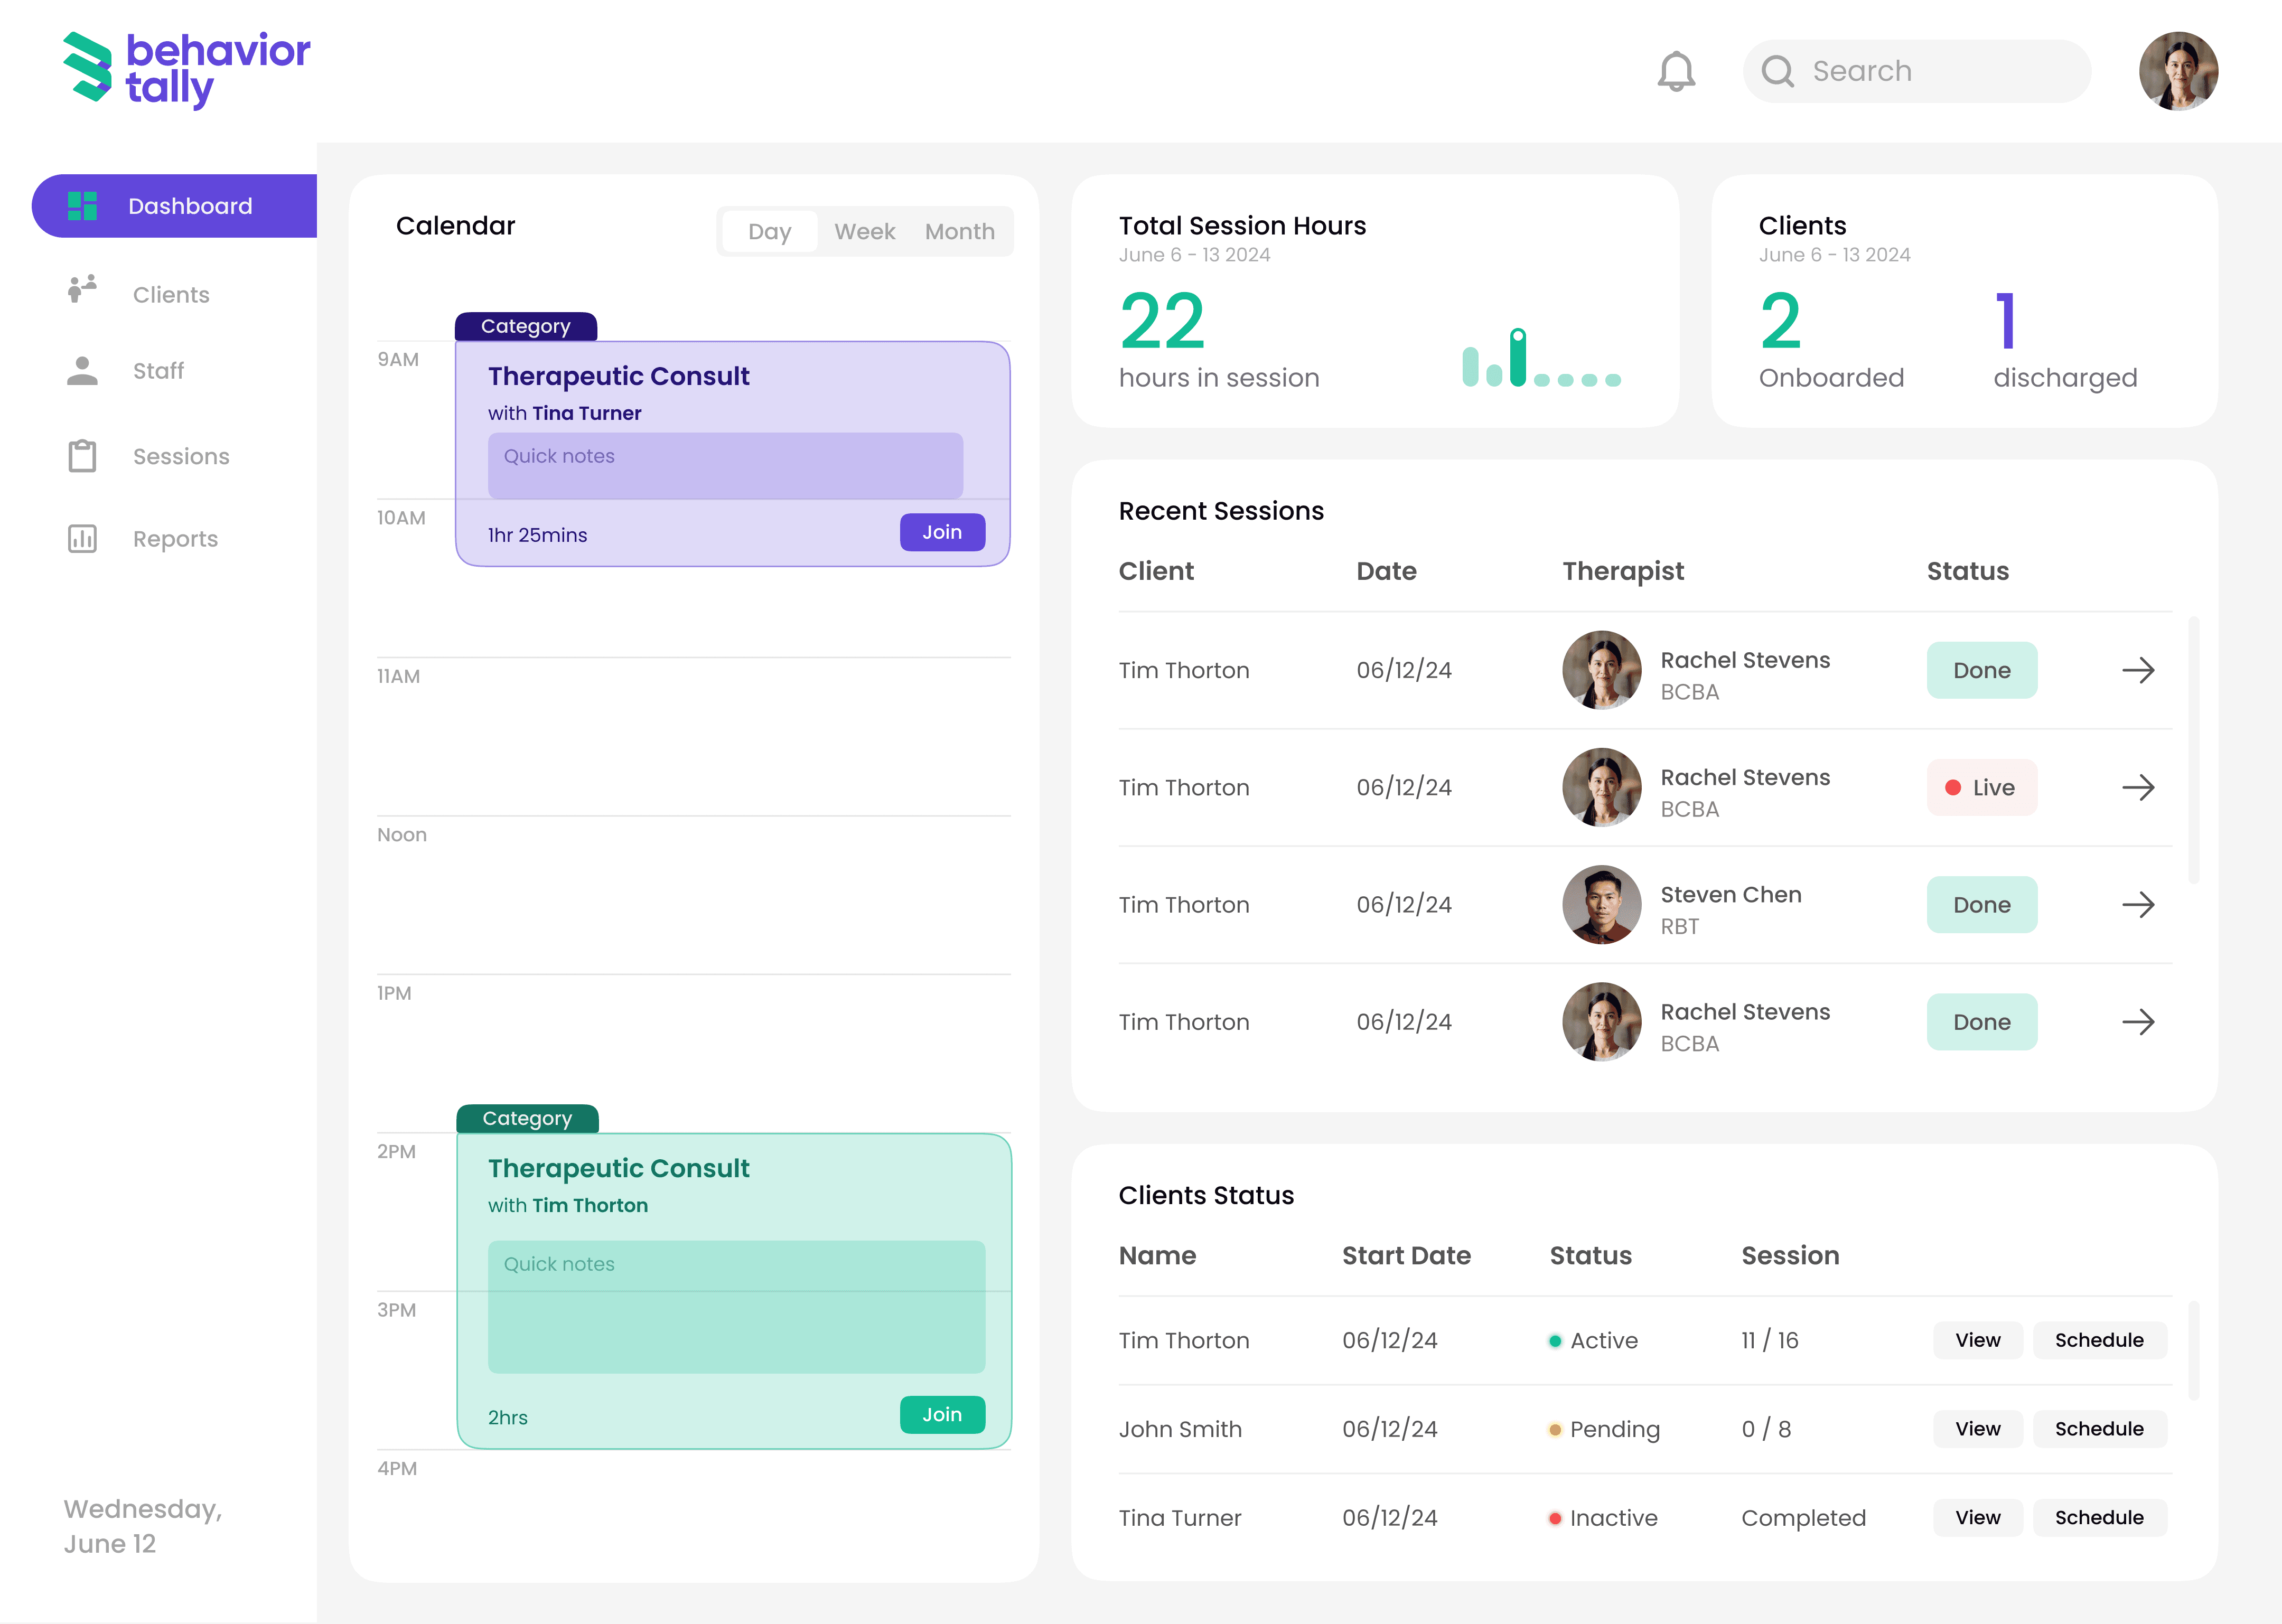
Task: Open Clients via its sidebar icon
Action: (x=82, y=290)
